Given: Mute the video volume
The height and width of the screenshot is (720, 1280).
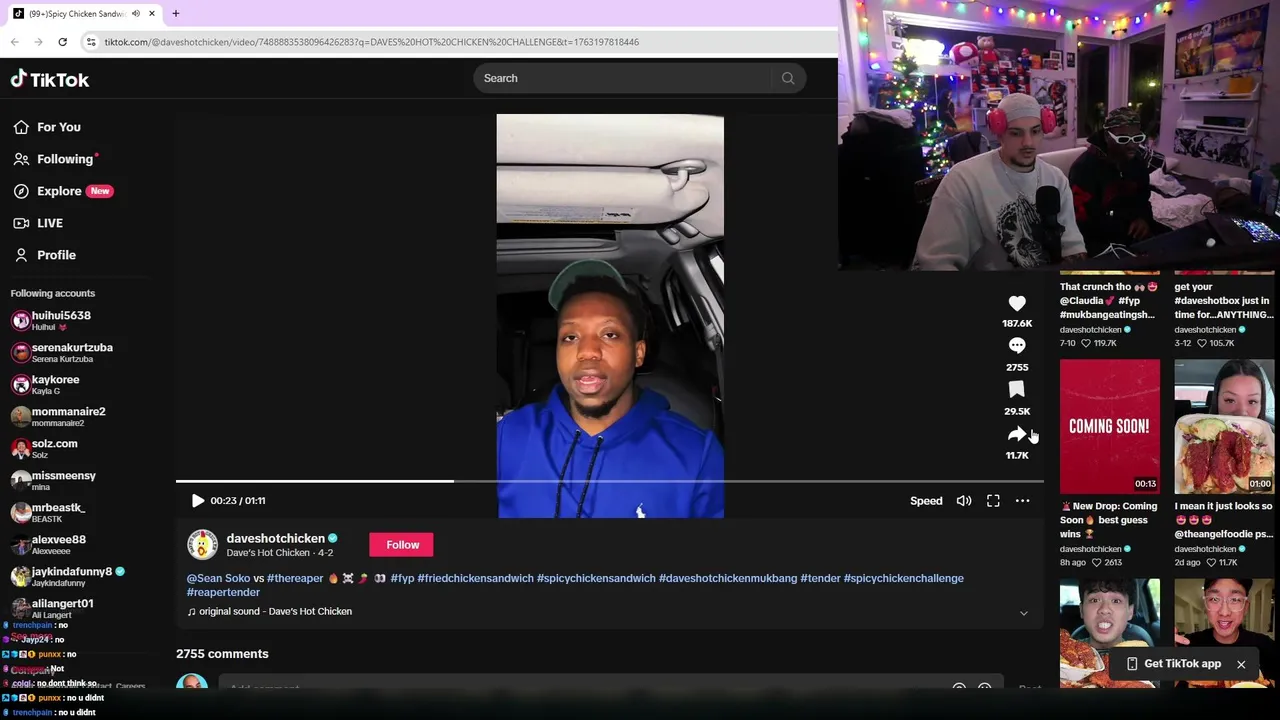Looking at the screenshot, I should (964, 501).
